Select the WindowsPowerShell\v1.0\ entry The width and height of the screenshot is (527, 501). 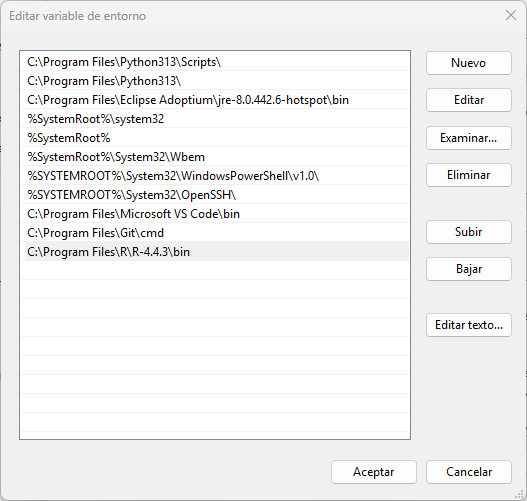(x=215, y=176)
